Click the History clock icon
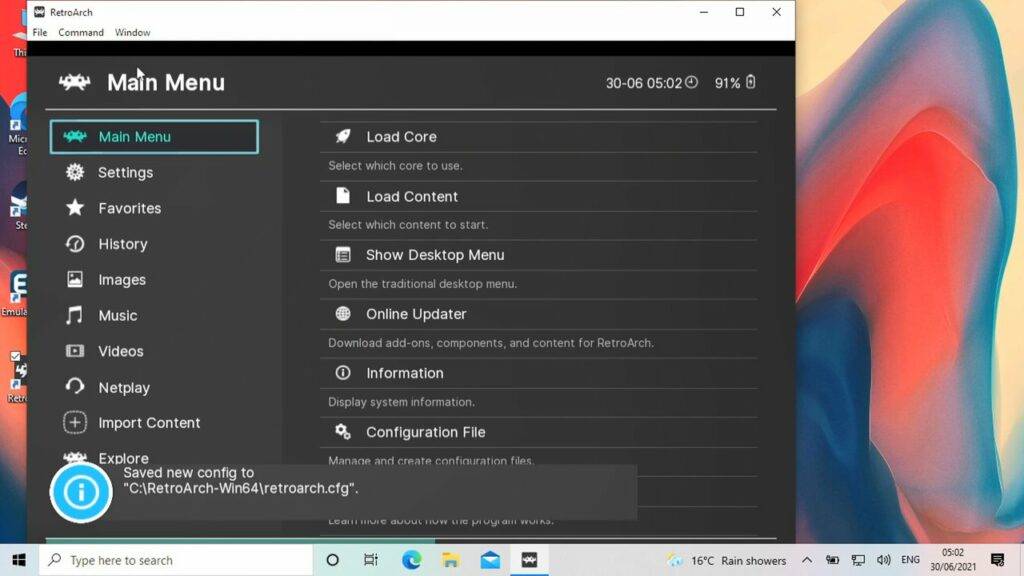The width and height of the screenshot is (1024, 576). (74, 244)
